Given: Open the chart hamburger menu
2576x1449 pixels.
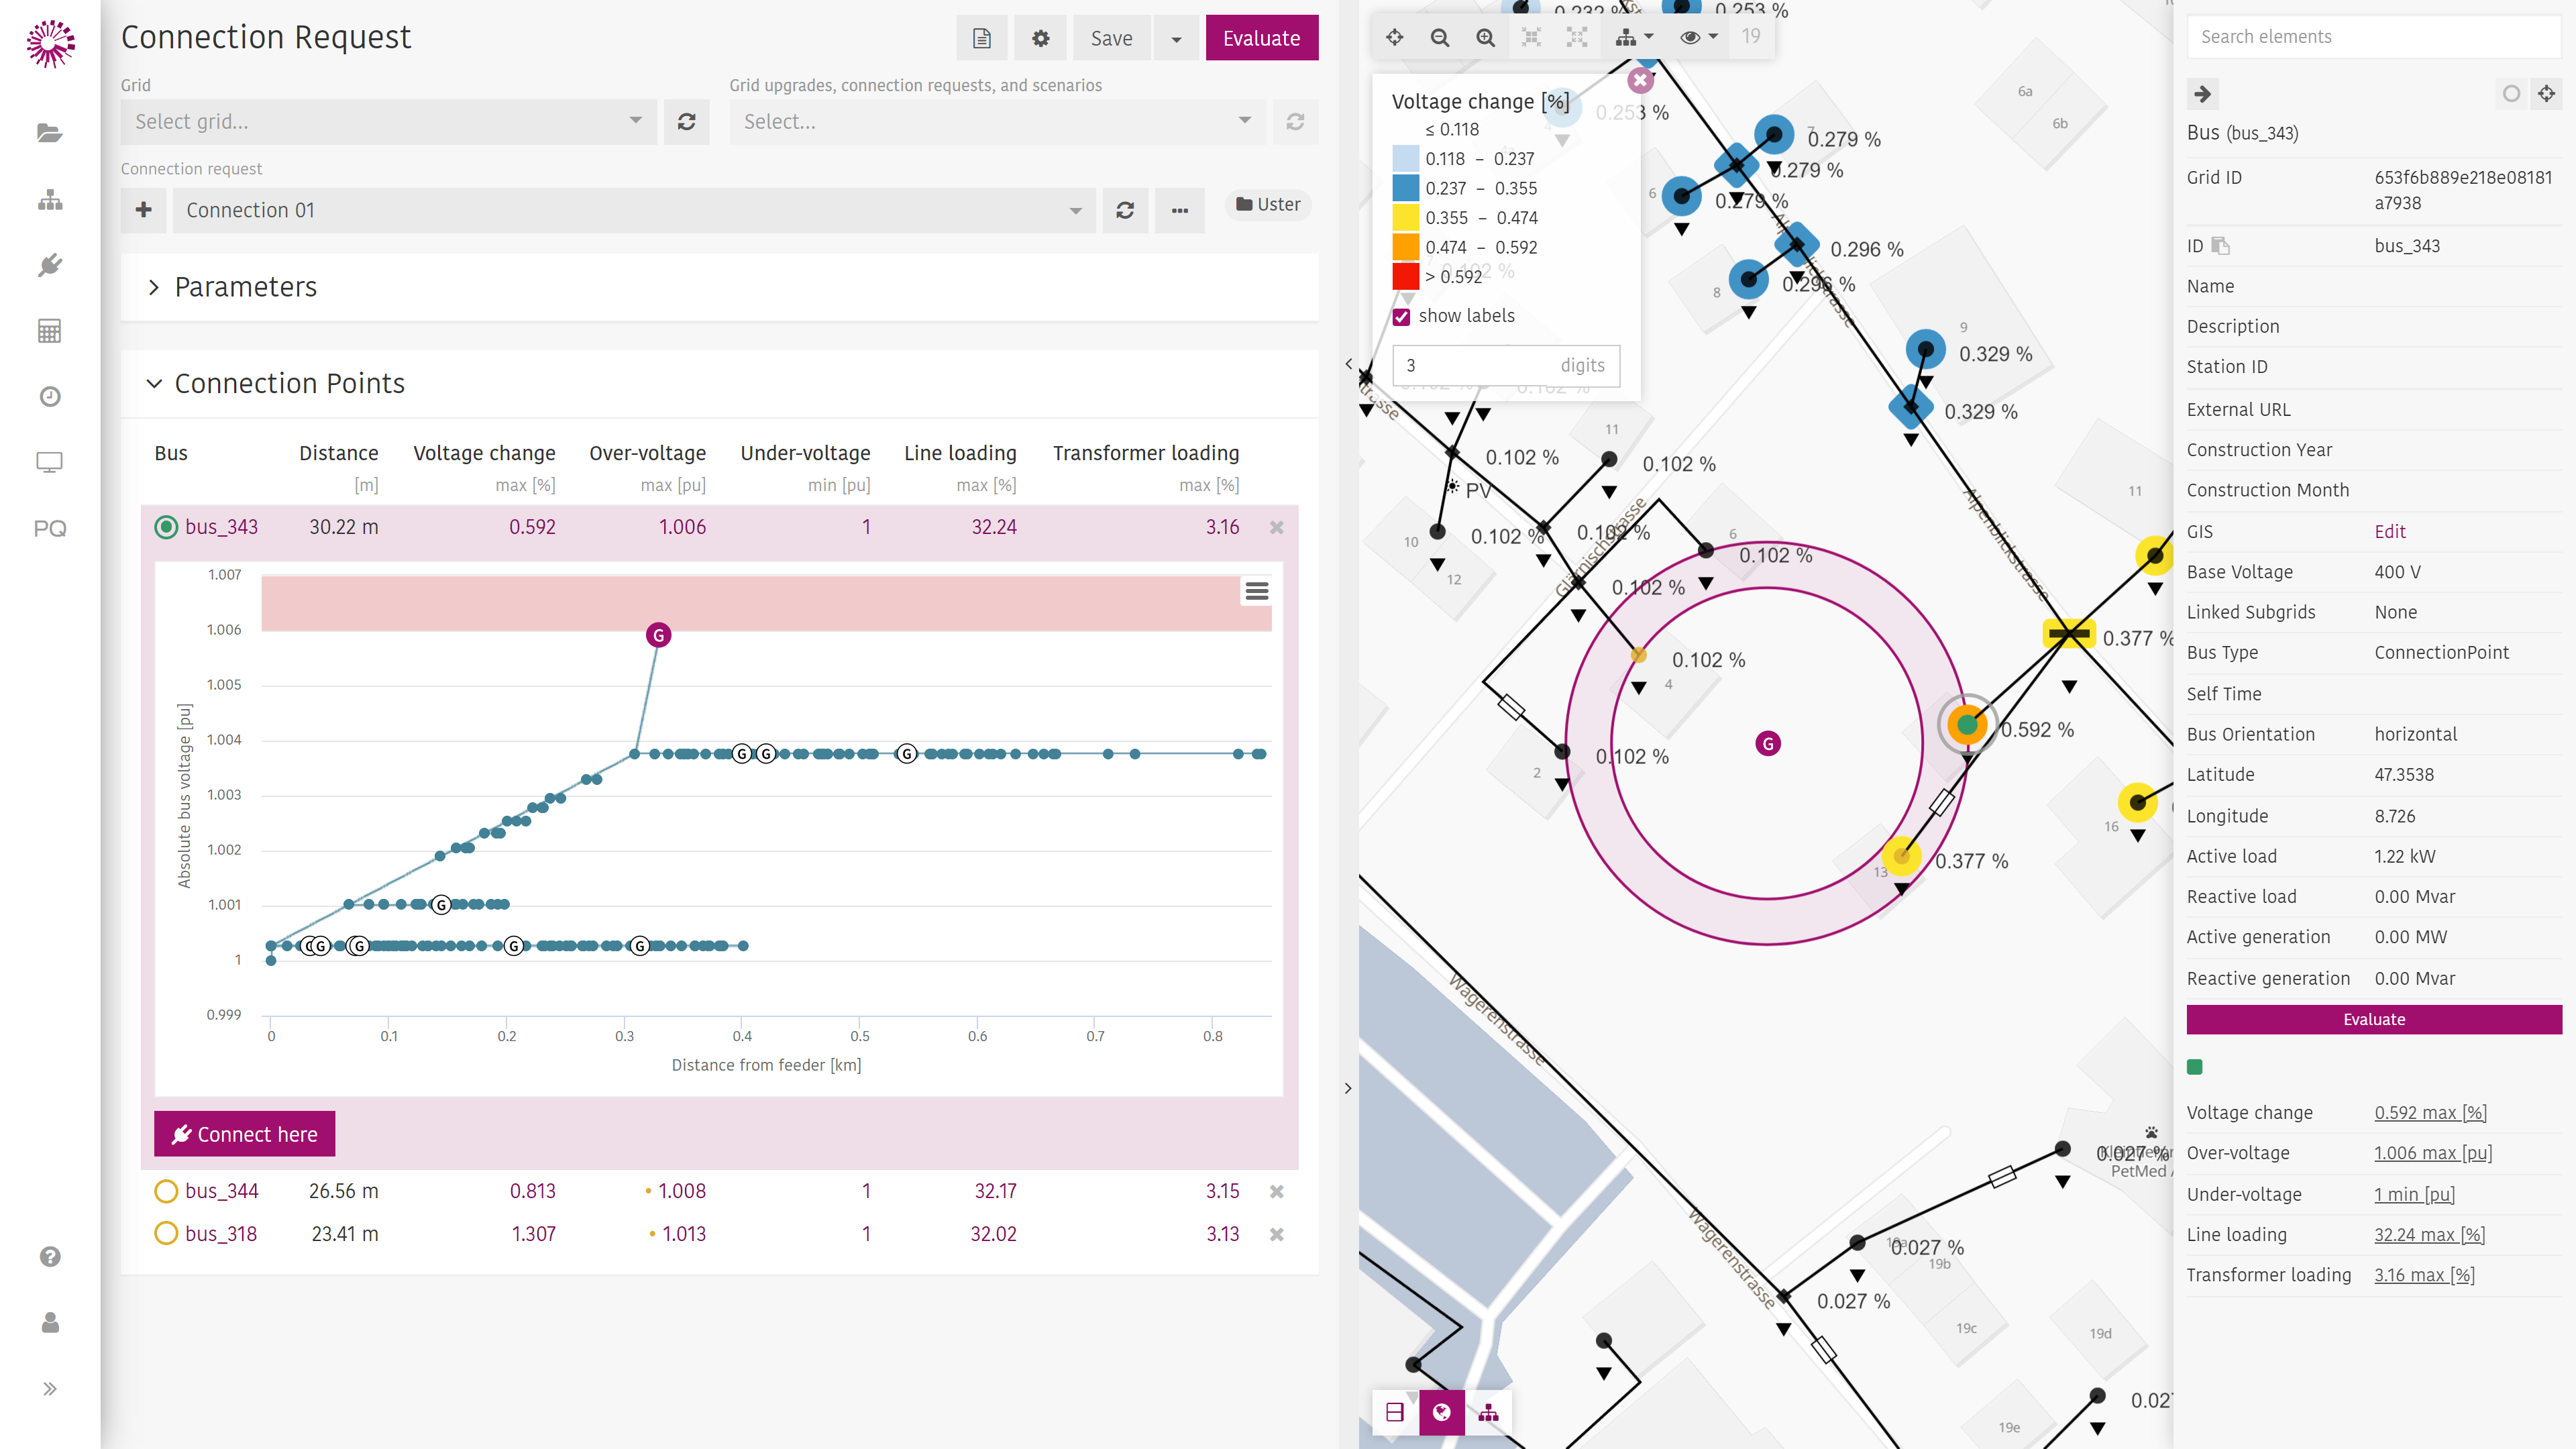Looking at the screenshot, I should 1257,592.
